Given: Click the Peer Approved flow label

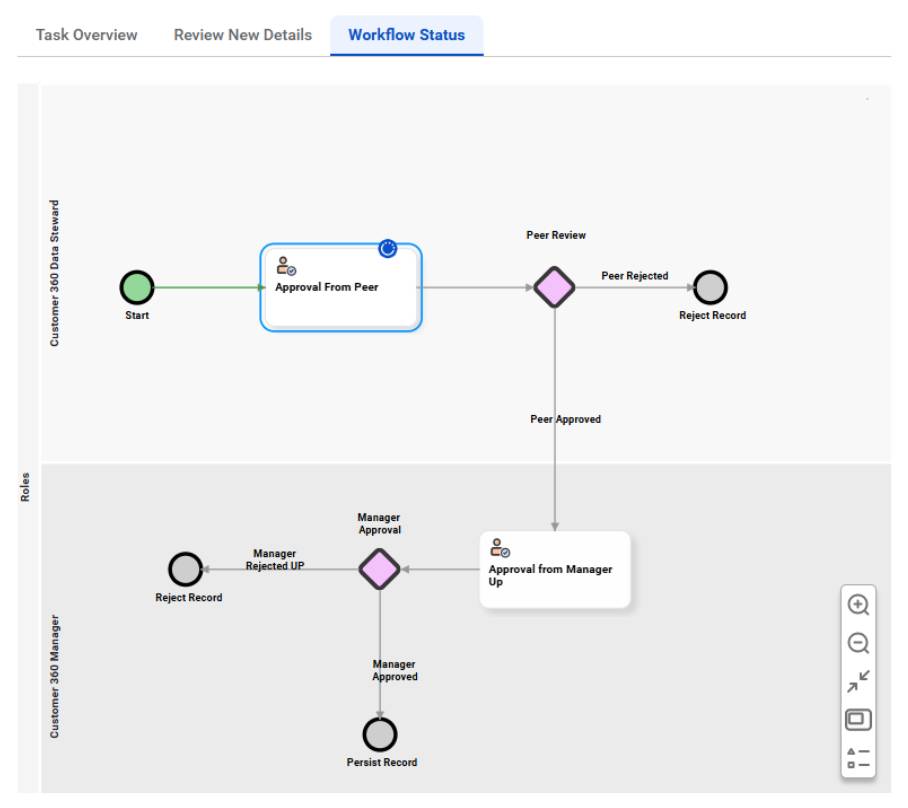Looking at the screenshot, I should [x=565, y=419].
